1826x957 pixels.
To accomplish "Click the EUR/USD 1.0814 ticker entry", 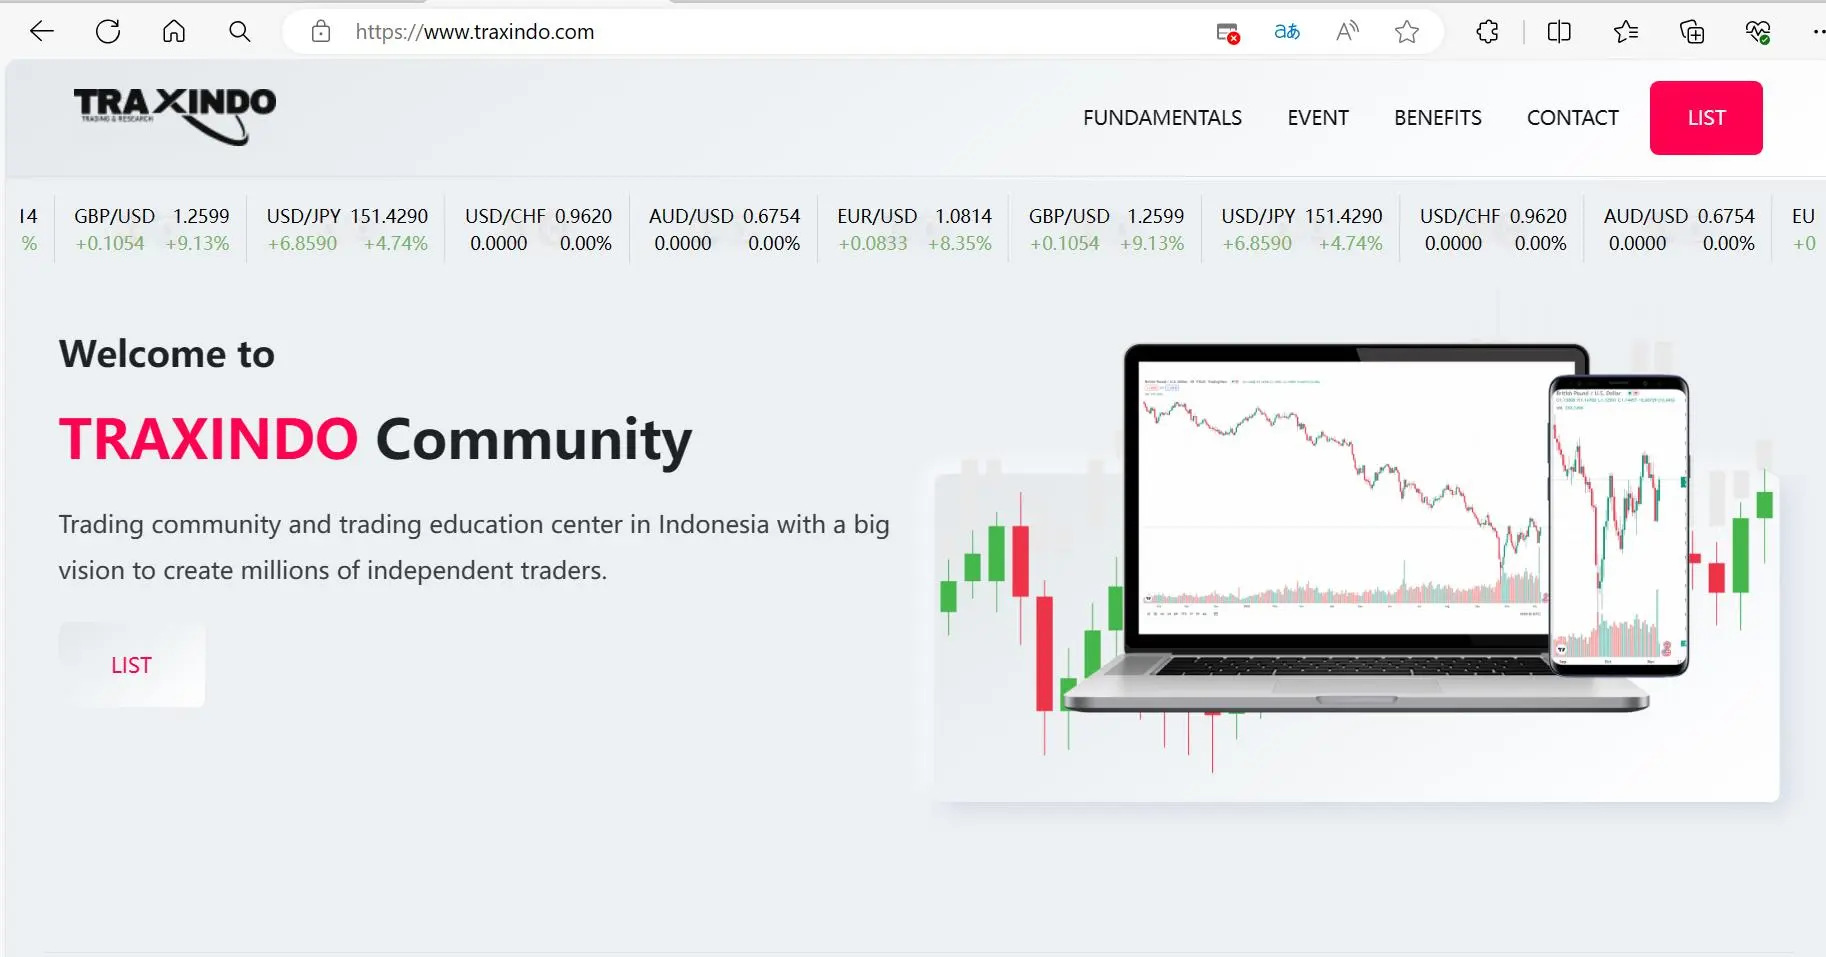I will (914, 230).
